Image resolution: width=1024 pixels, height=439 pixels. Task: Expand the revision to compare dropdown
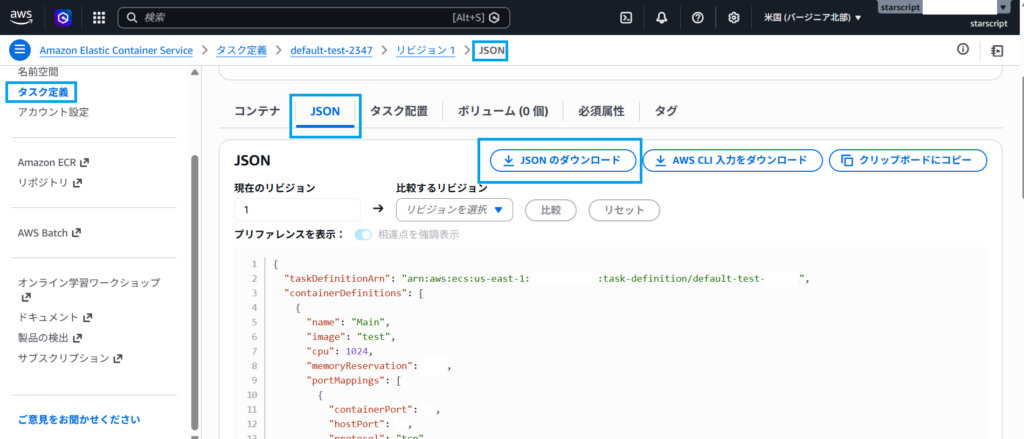pyautogui.click(x=455, y=210)
